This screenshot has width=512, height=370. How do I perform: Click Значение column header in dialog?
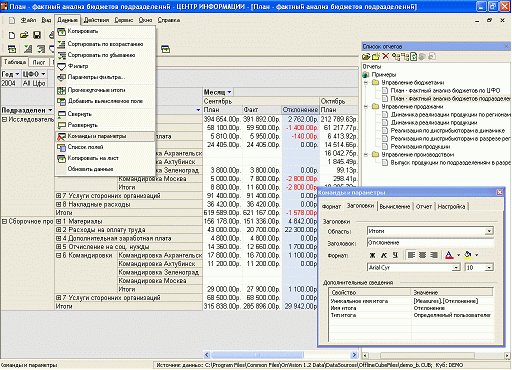[x=452, y=292]
